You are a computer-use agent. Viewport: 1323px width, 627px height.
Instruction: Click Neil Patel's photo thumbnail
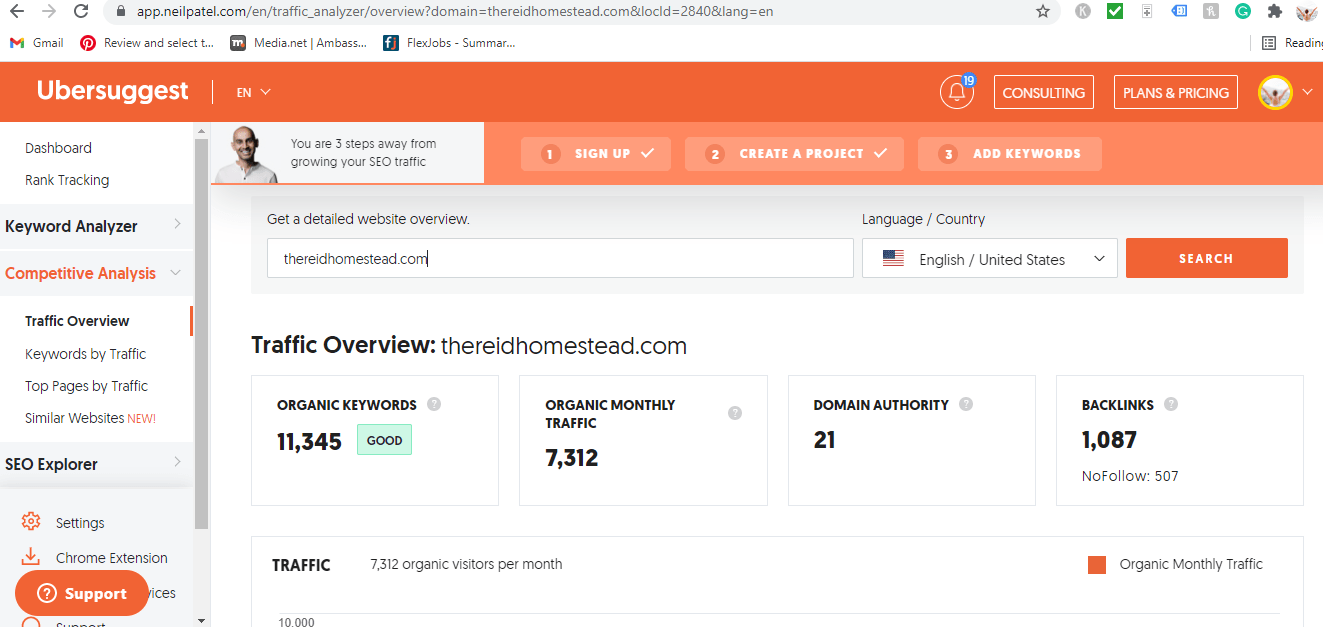click(x=246, y=154)
